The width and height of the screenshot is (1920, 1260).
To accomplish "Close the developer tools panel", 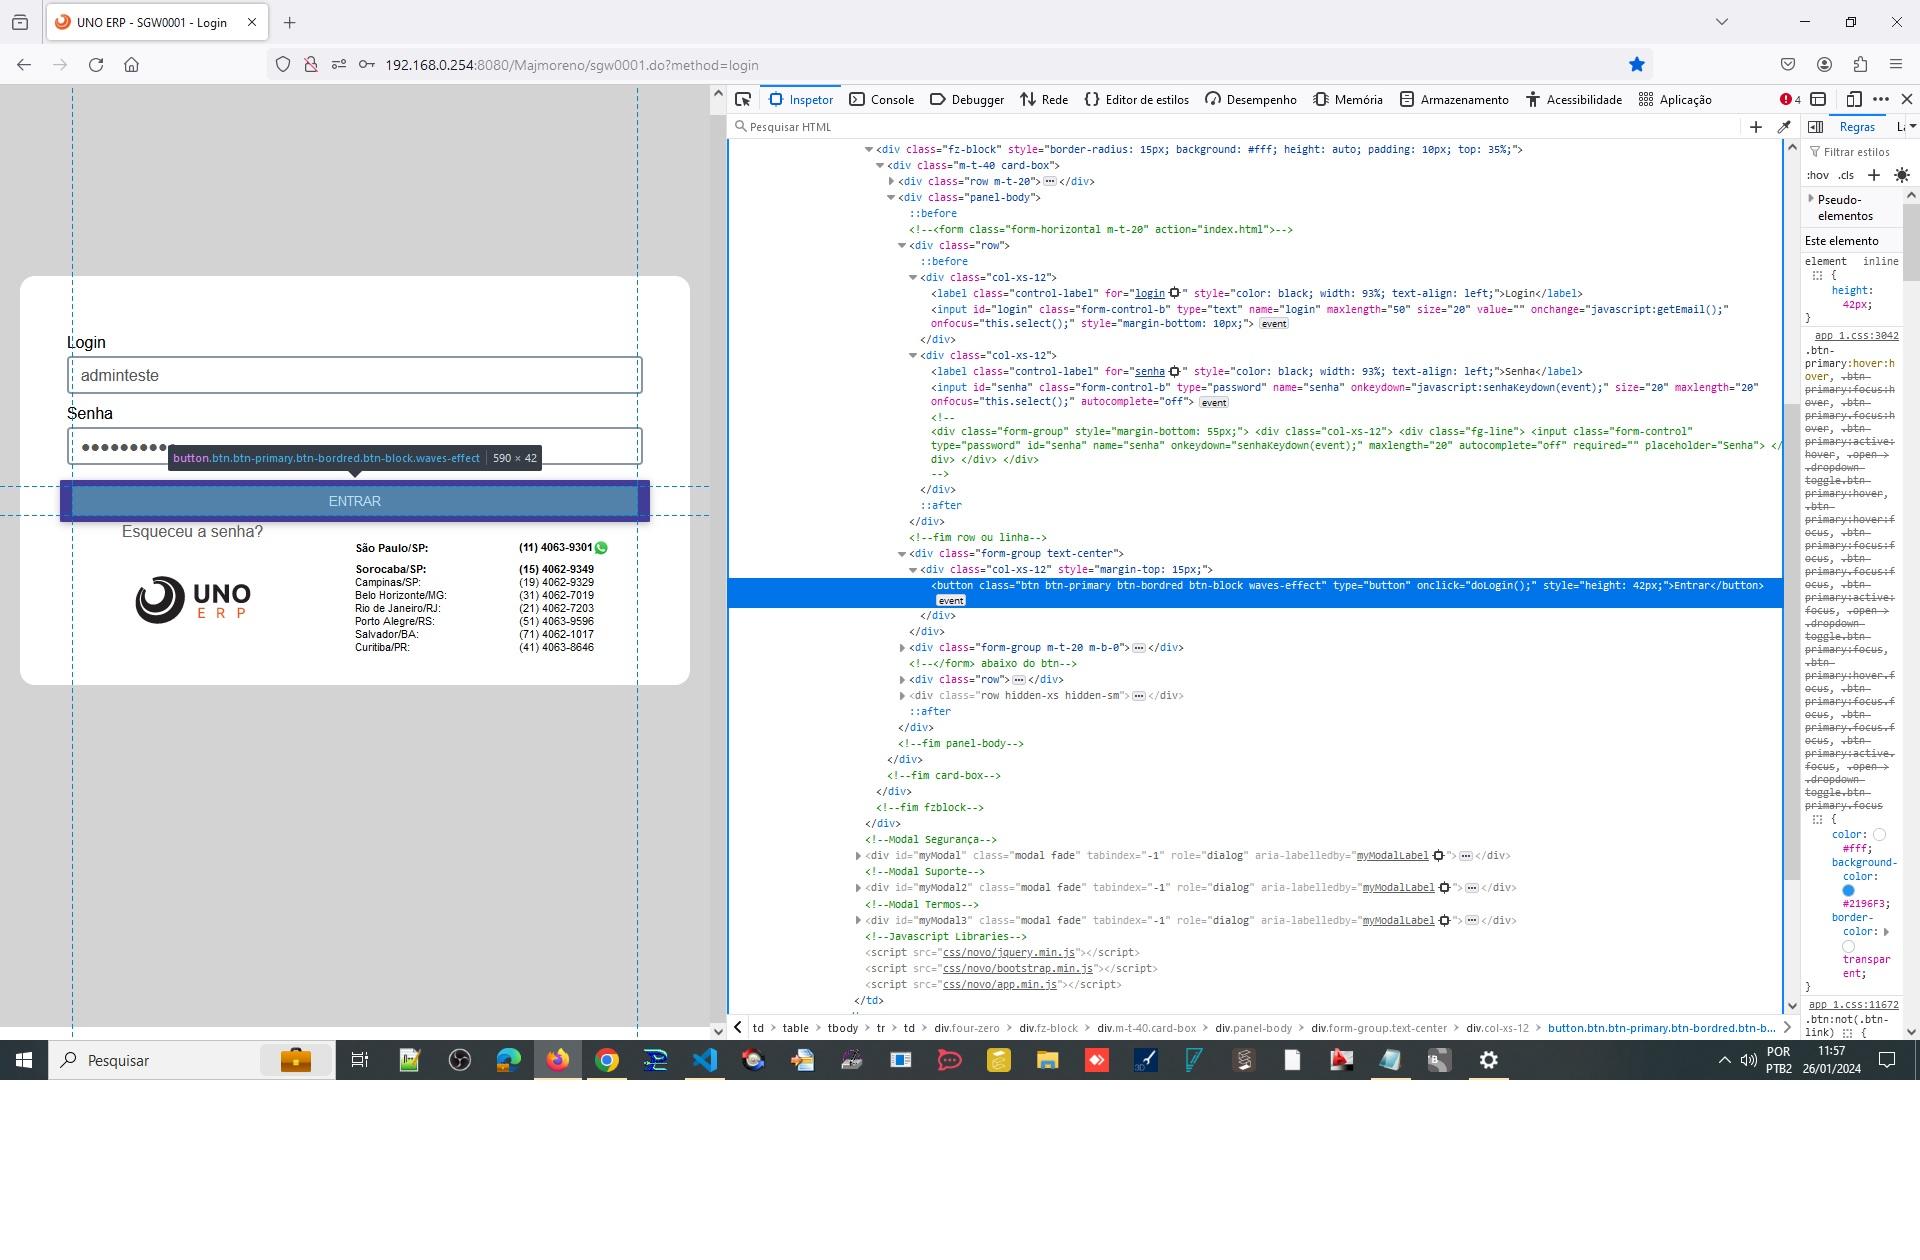I will pyautogui.click(x=1907, y=99).
